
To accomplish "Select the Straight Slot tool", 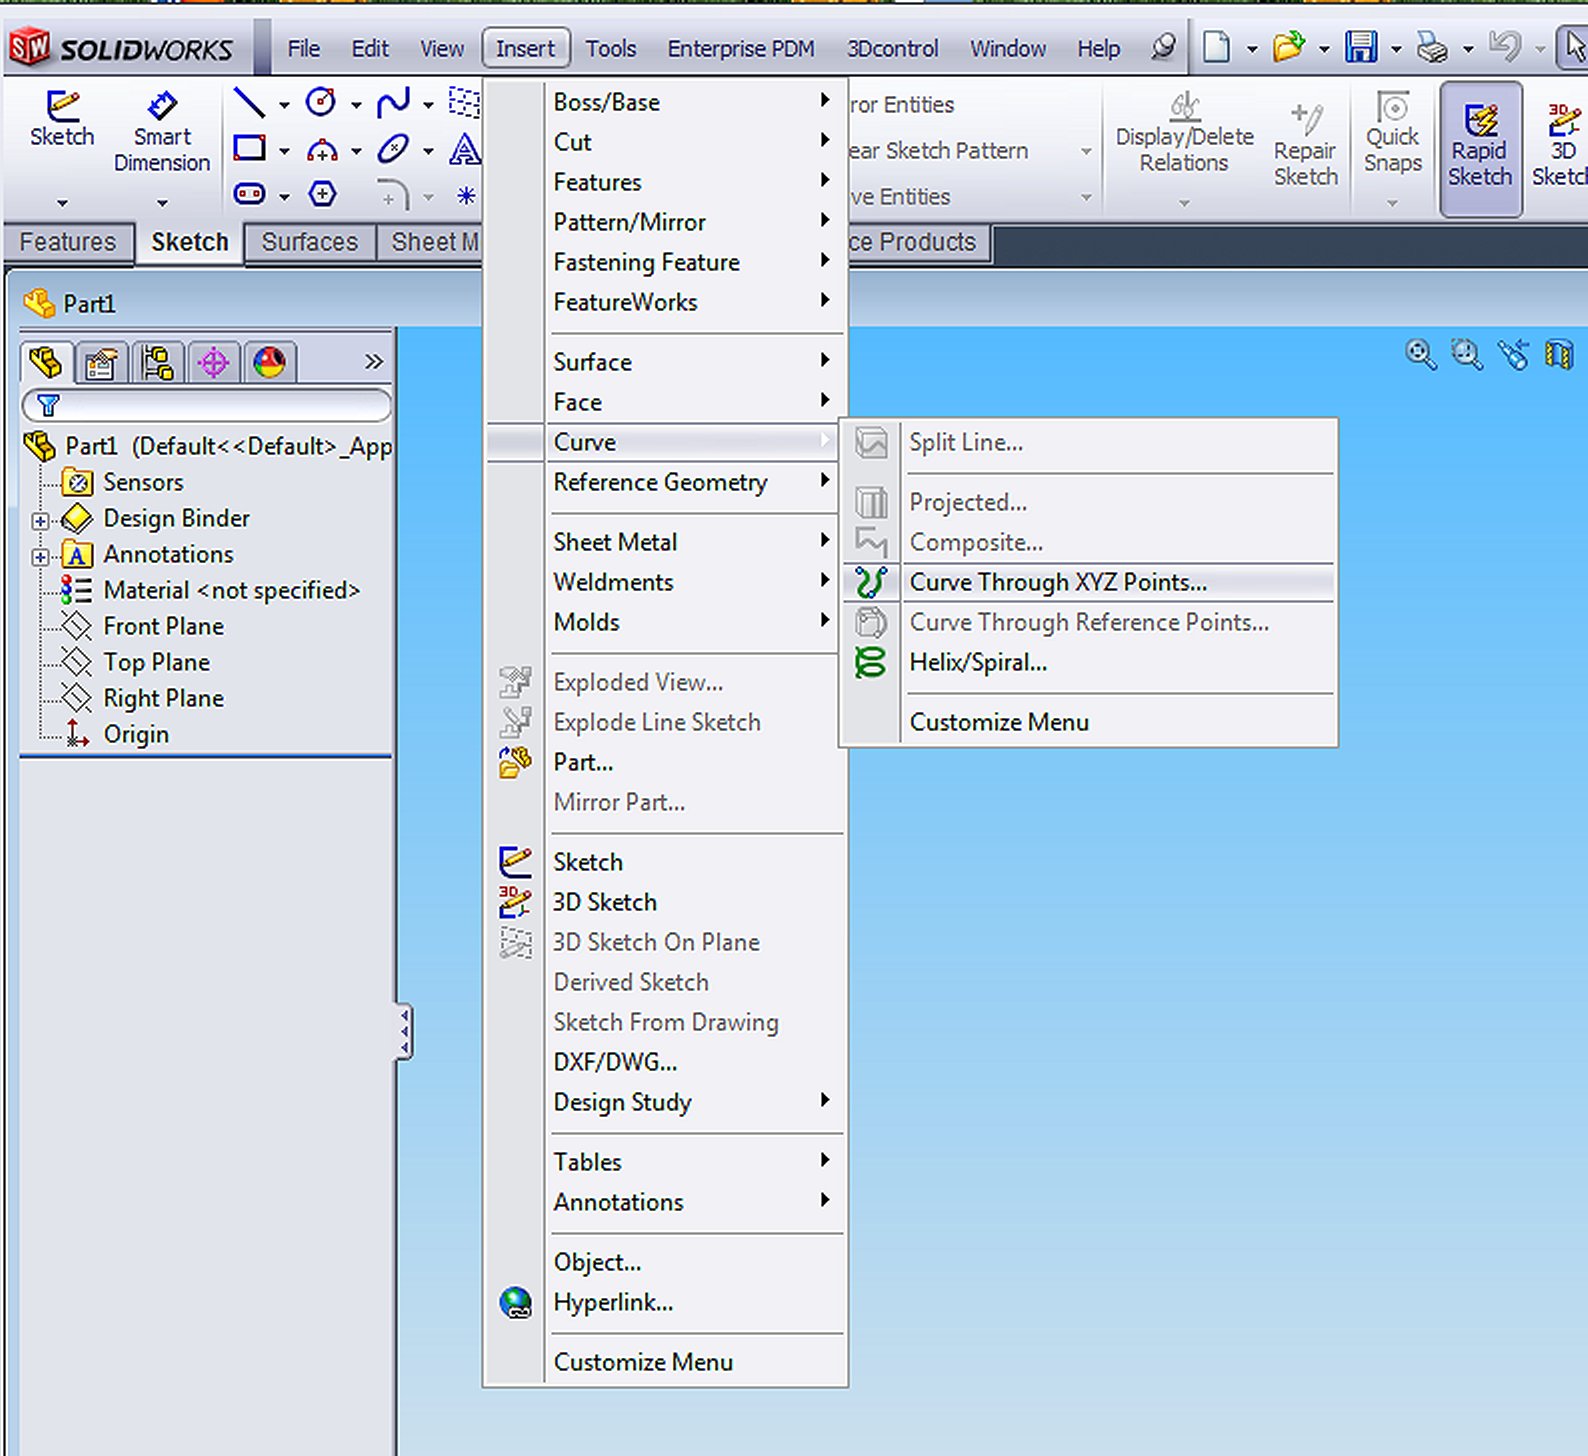I will 249,193.
